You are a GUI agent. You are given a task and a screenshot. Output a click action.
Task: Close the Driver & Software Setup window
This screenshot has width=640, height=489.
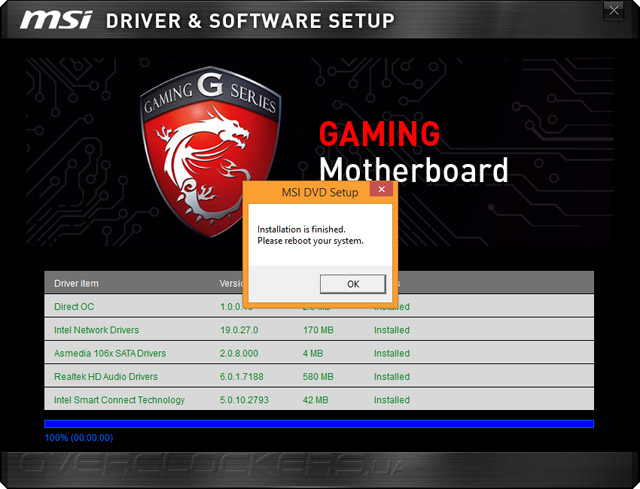click(613, 11)
